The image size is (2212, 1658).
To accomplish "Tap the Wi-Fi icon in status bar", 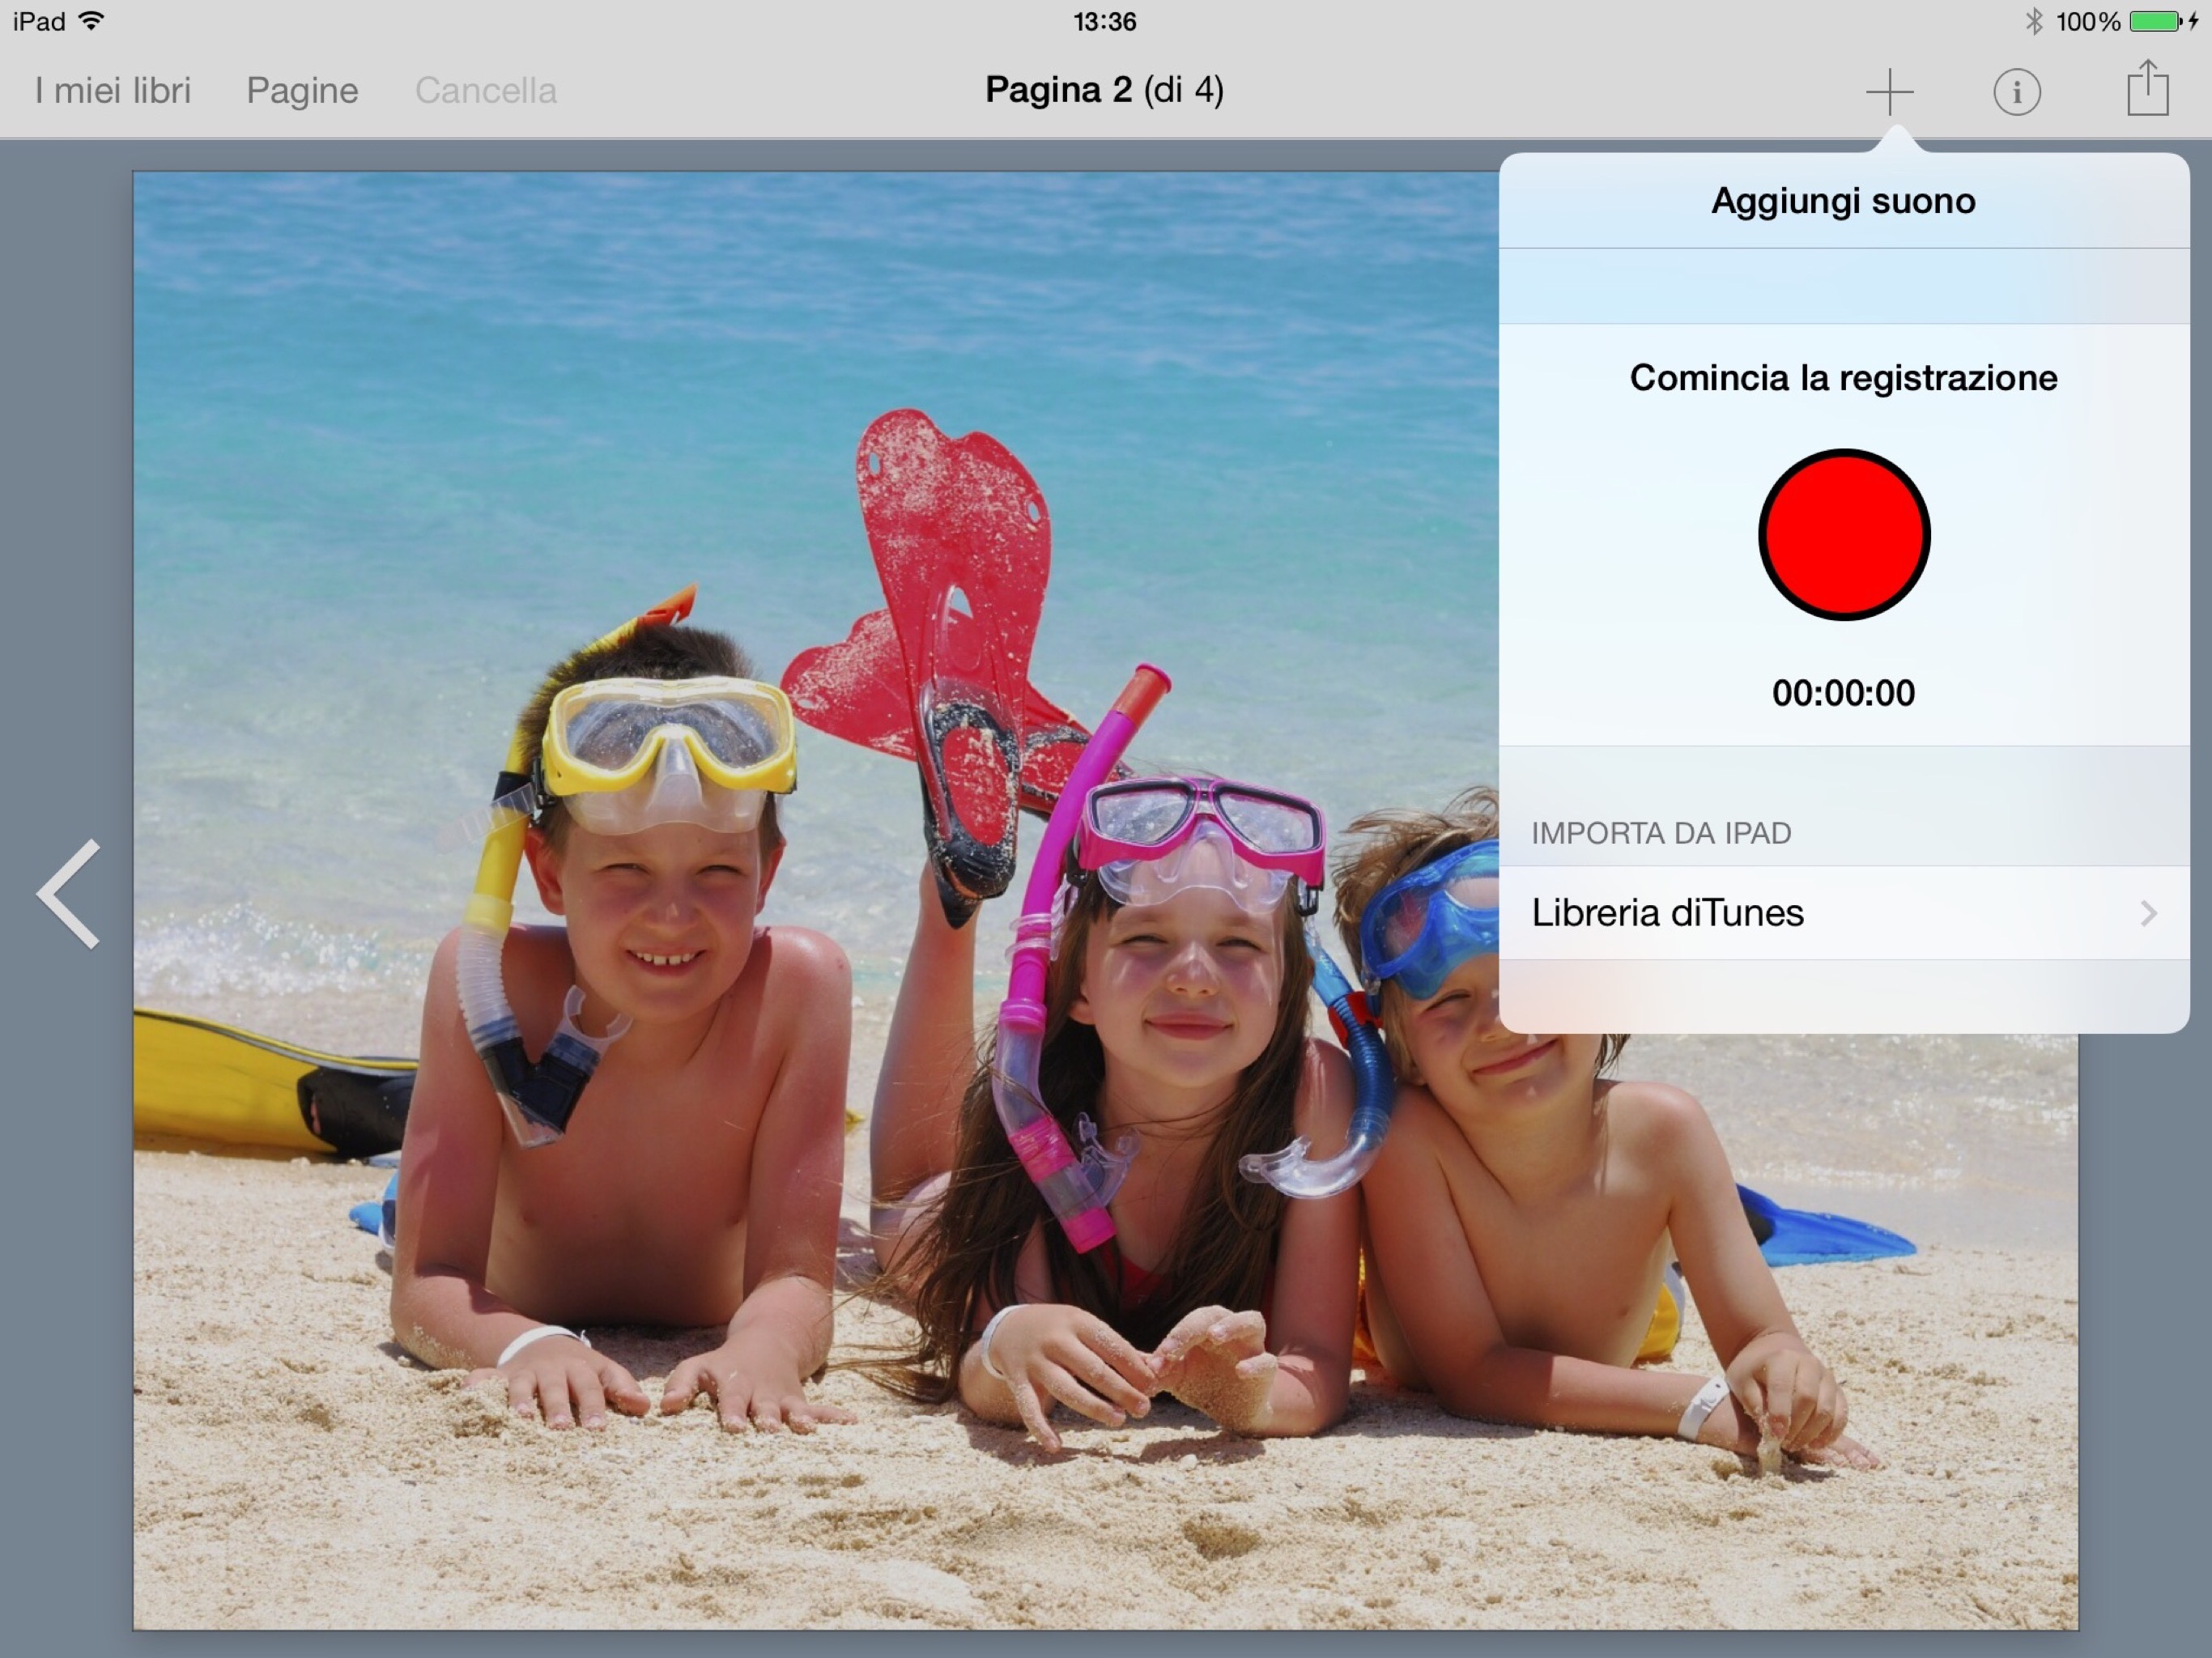I will (91, 21).
